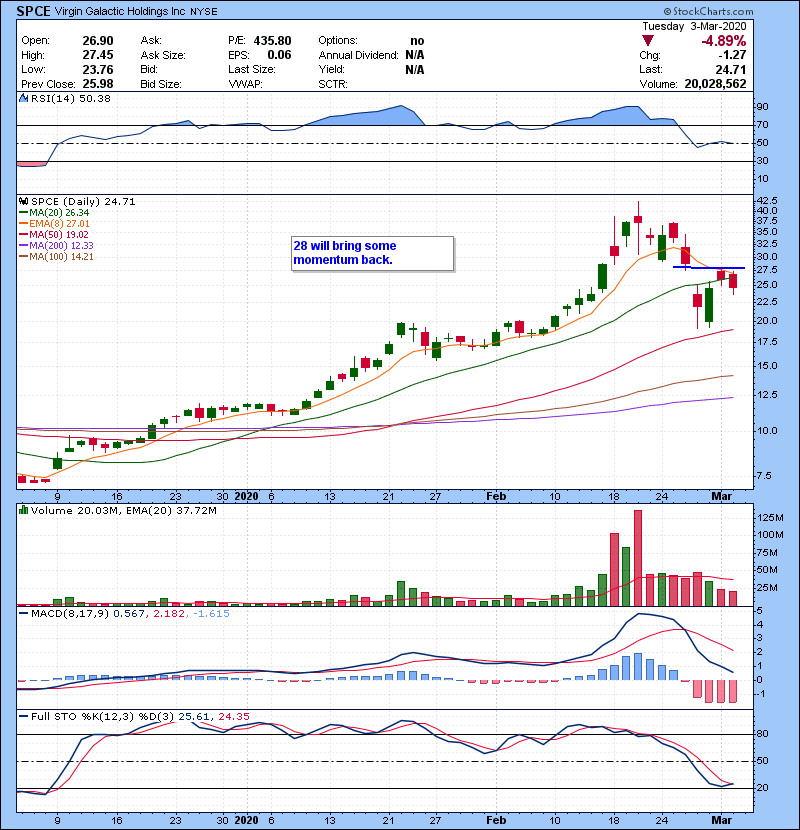Click the Virgin Galactic Holdings Inc name
The image size is (800, 830).
[x=120, y=11]
